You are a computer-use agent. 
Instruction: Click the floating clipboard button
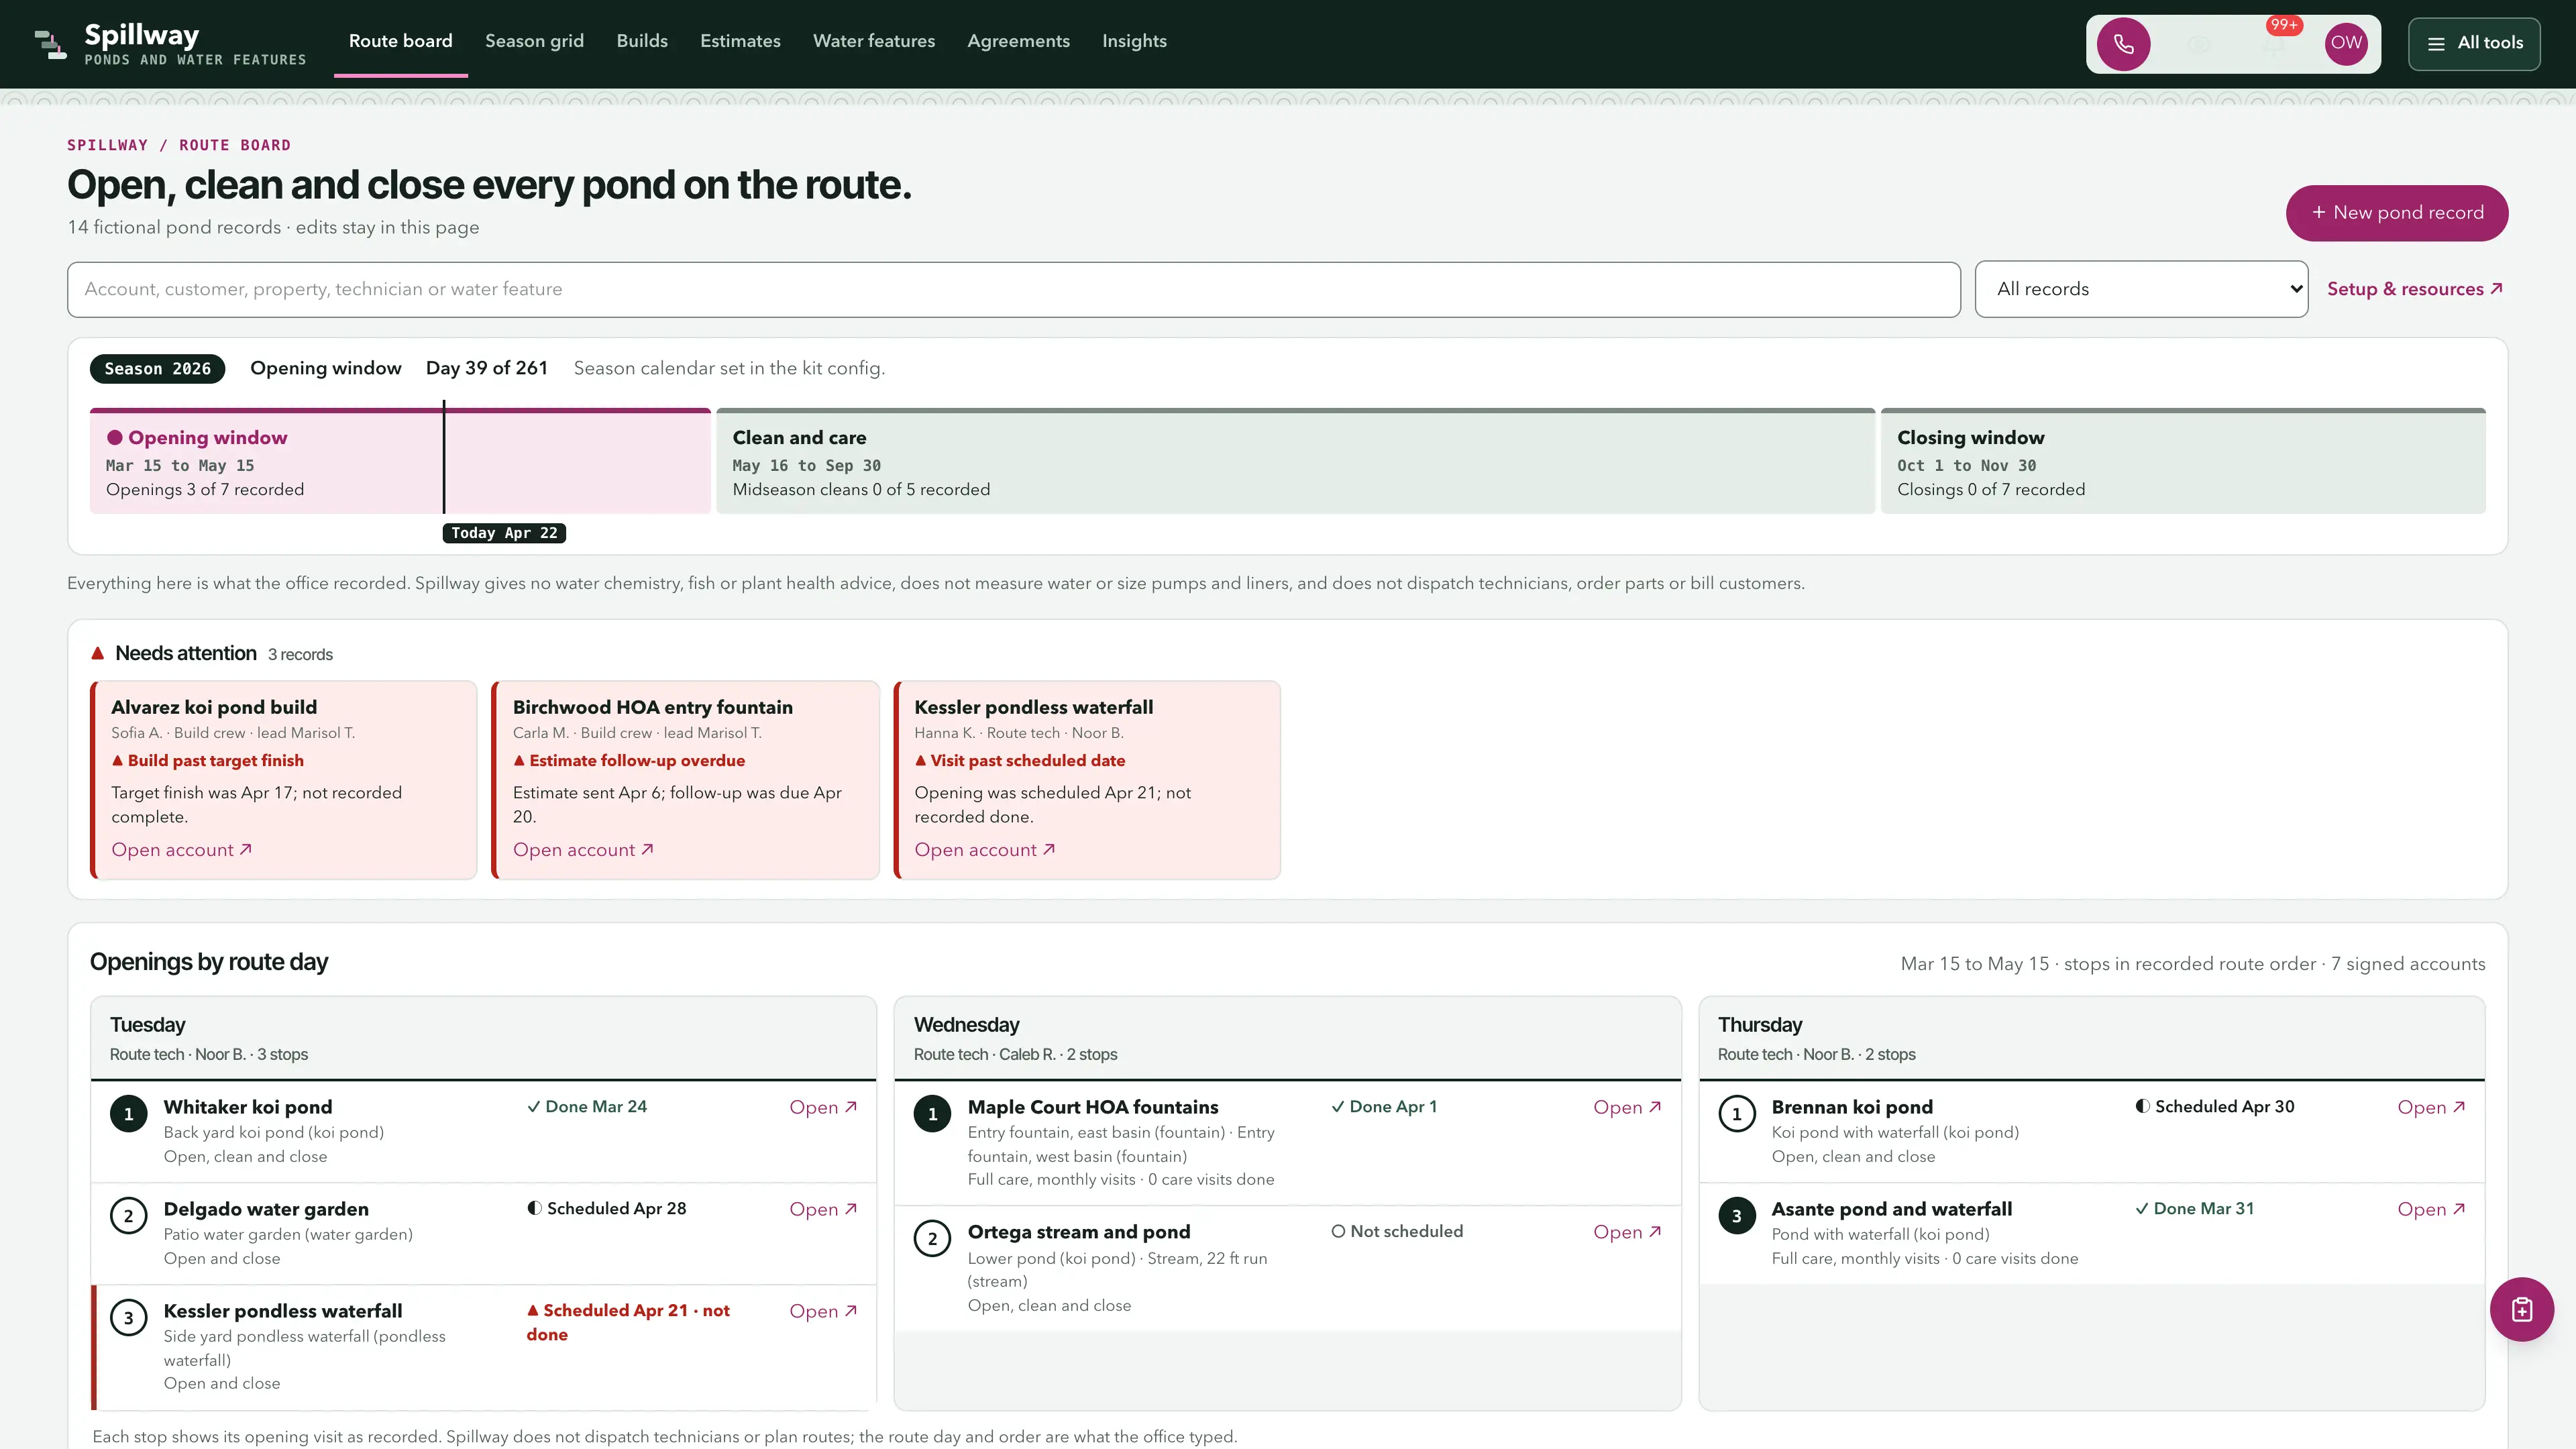(2521, 1310)
